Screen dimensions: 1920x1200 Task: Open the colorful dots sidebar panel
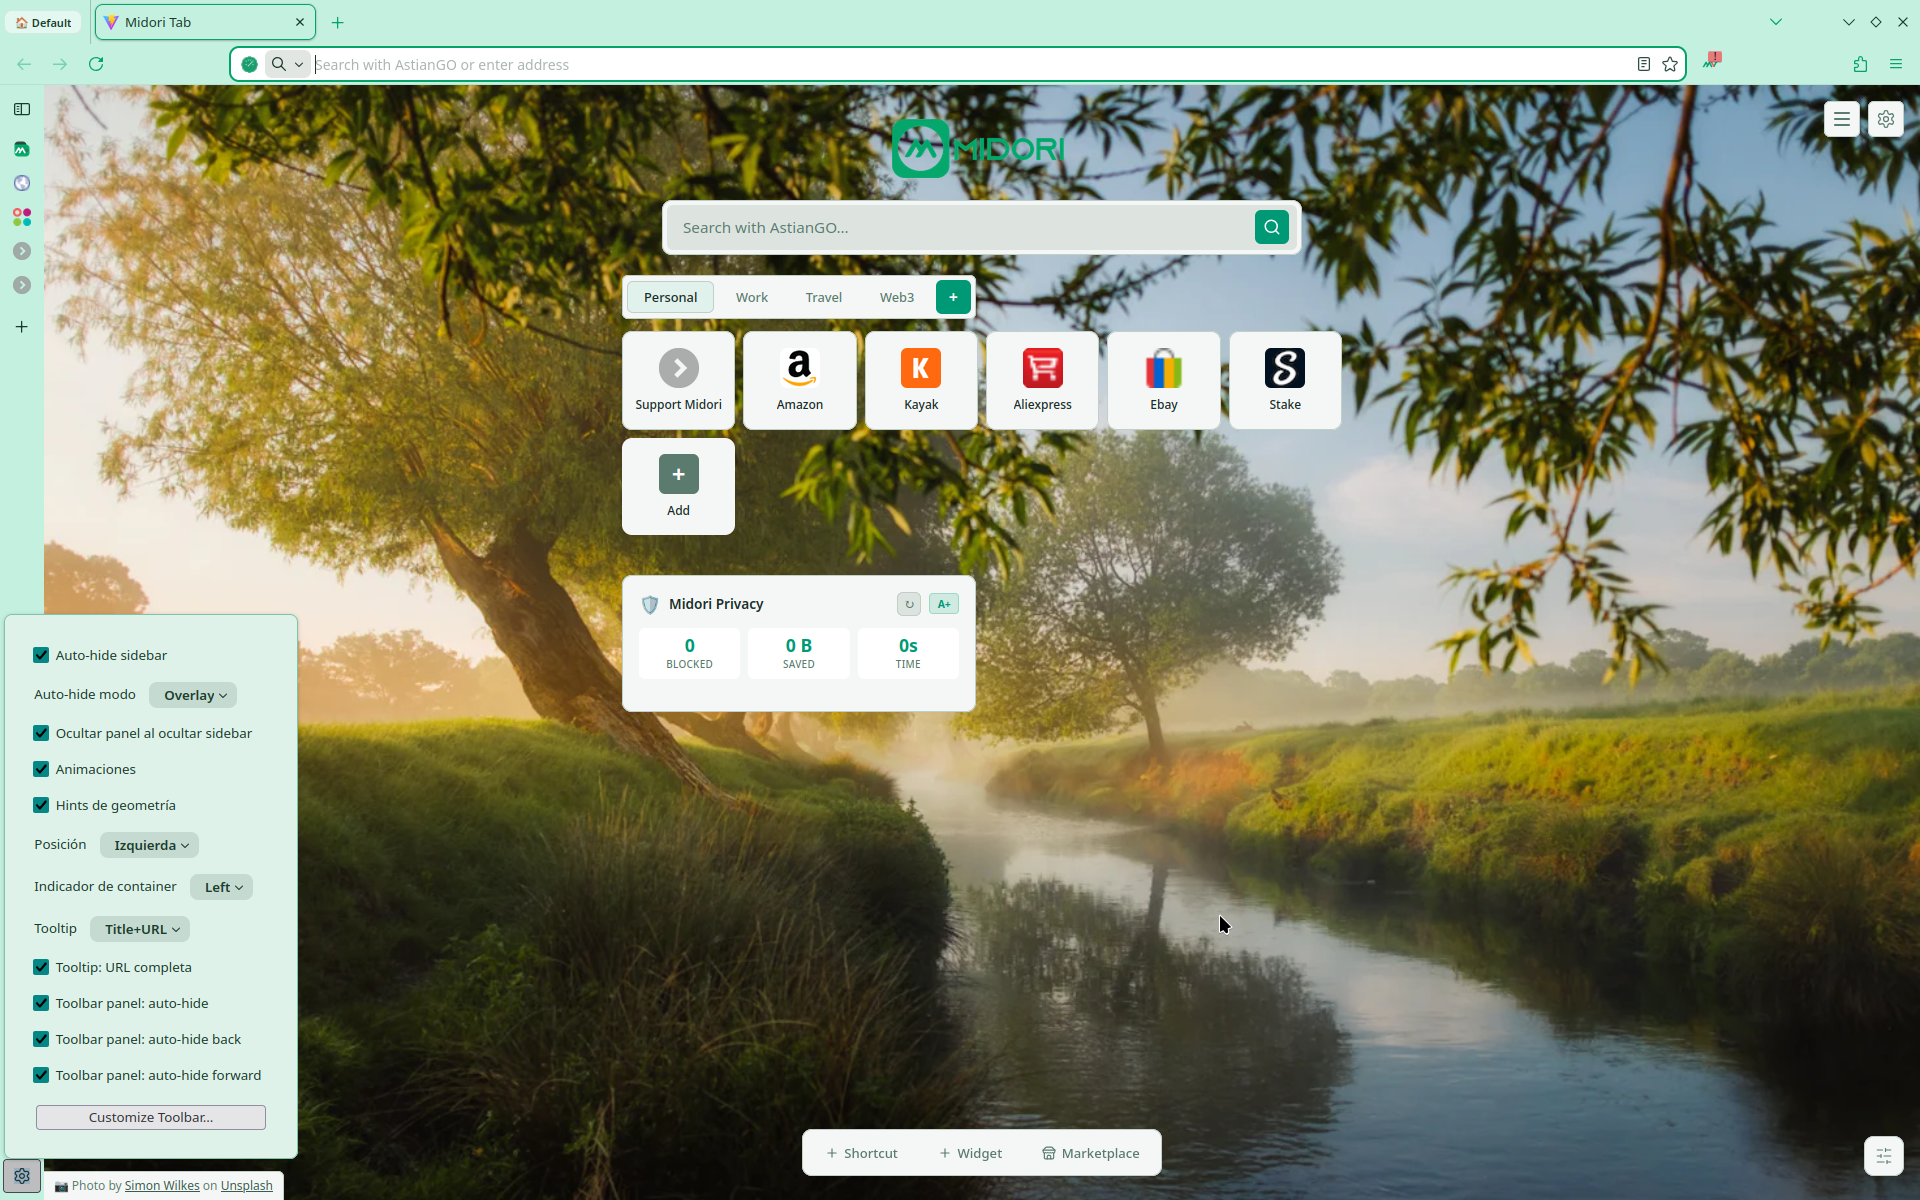tap(22, 217)
